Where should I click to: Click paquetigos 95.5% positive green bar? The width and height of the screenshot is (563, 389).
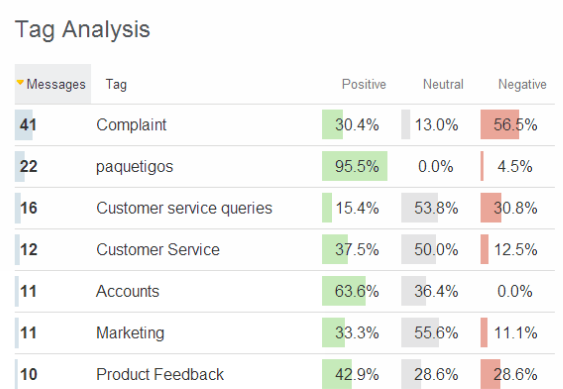(x=355, y=166)
